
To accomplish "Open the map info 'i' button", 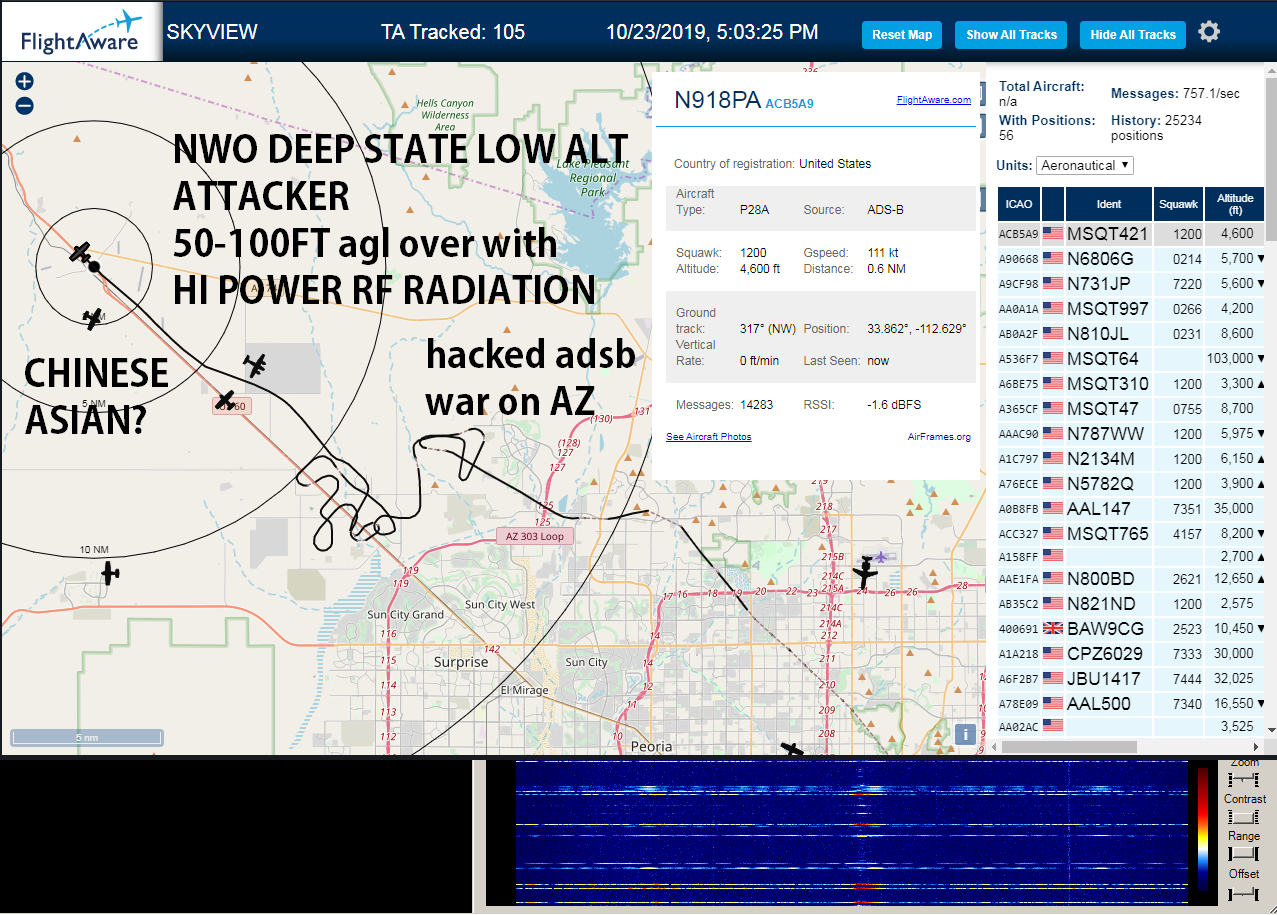I will [965, 733].
